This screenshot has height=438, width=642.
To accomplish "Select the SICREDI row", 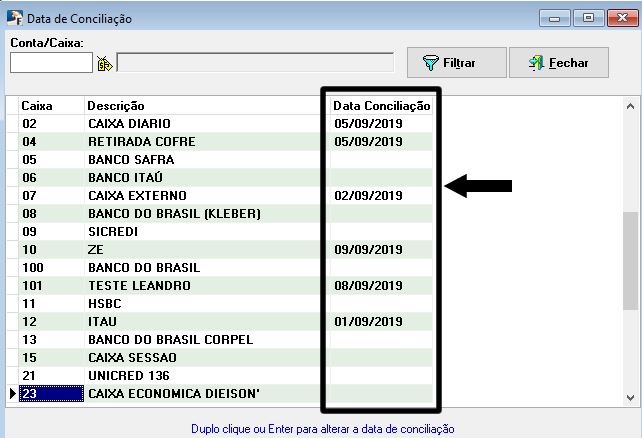I will (113, 231).
